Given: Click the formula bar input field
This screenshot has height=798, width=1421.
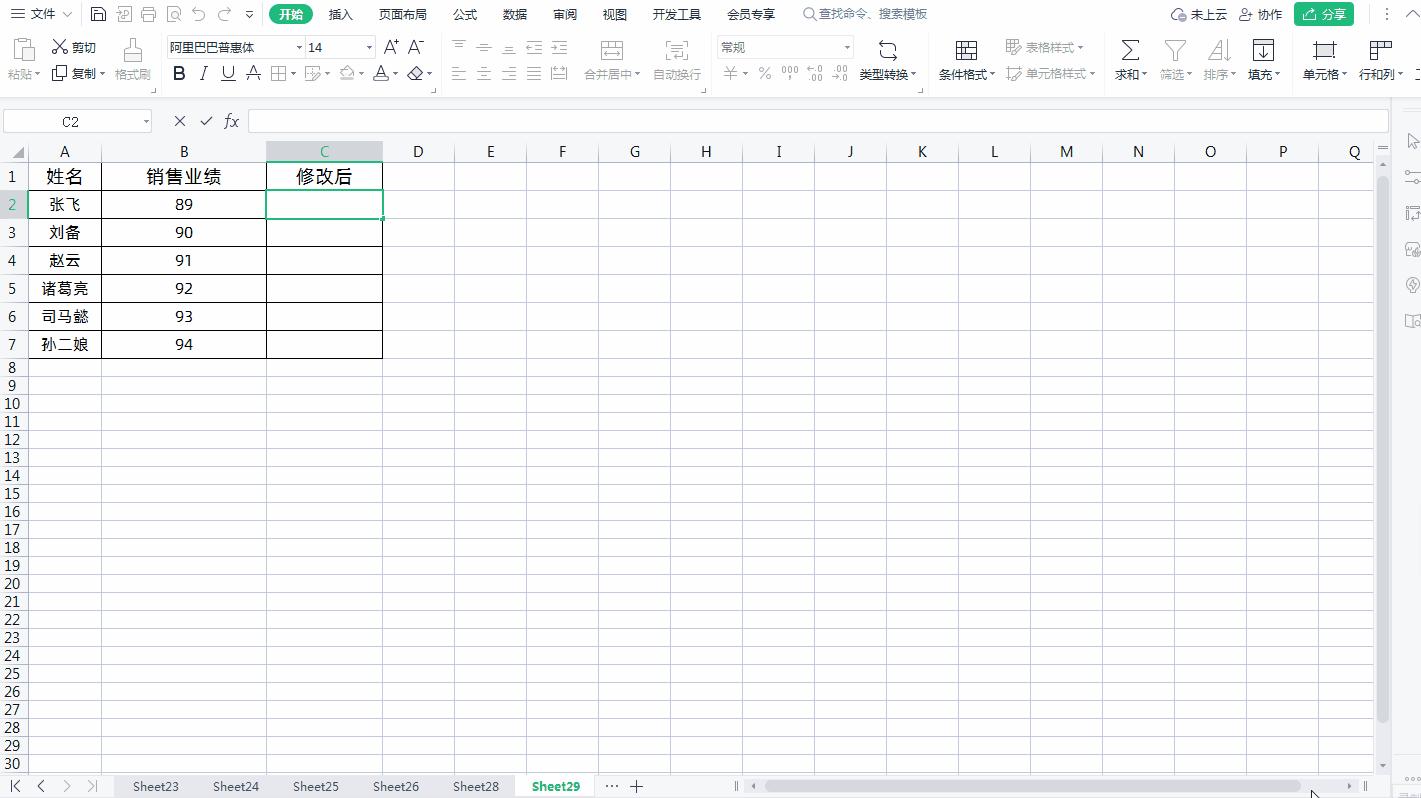Looking at the screenshot, I should click(x=816, y=121).
